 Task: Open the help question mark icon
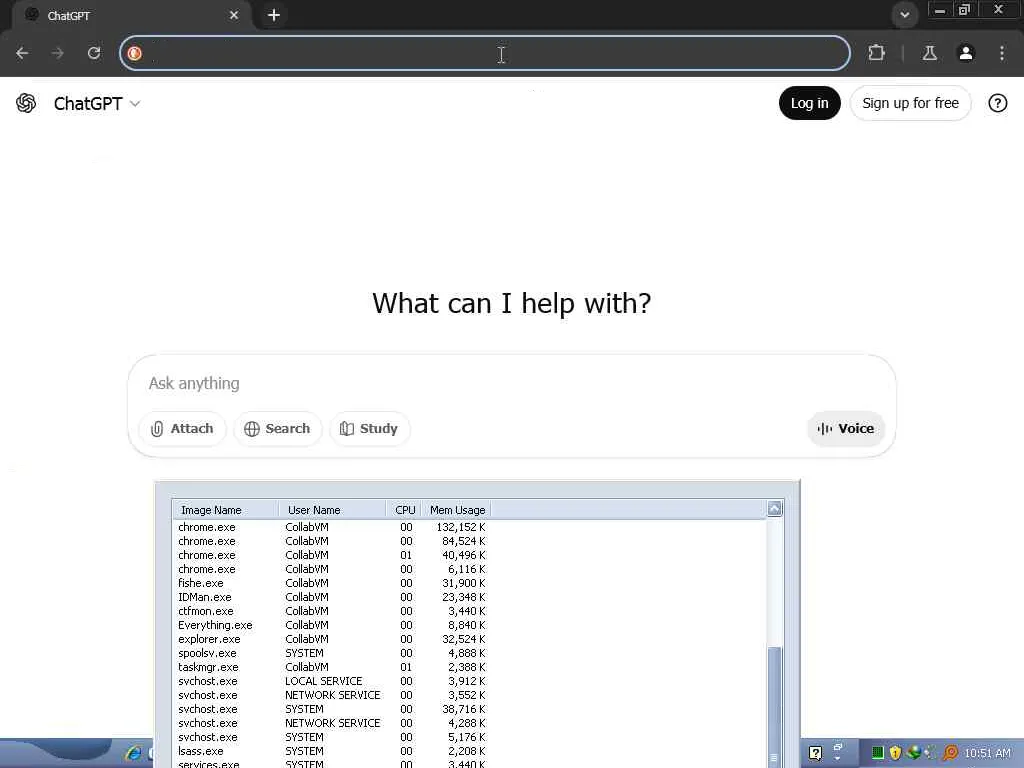(x=997, y=103)
